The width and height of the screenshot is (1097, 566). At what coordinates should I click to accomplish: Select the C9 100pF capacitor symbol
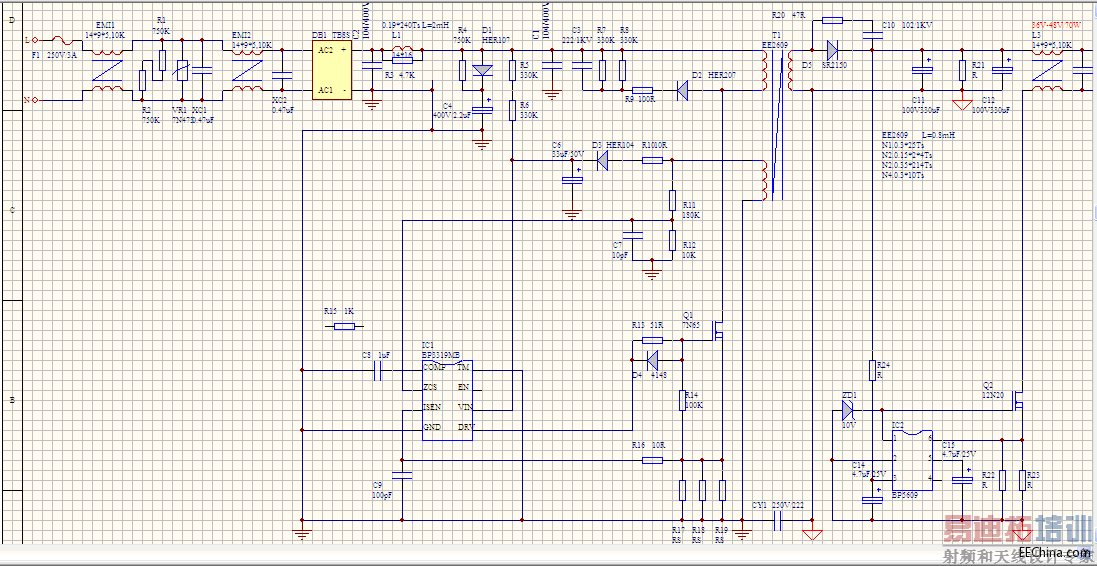point(402,475)
